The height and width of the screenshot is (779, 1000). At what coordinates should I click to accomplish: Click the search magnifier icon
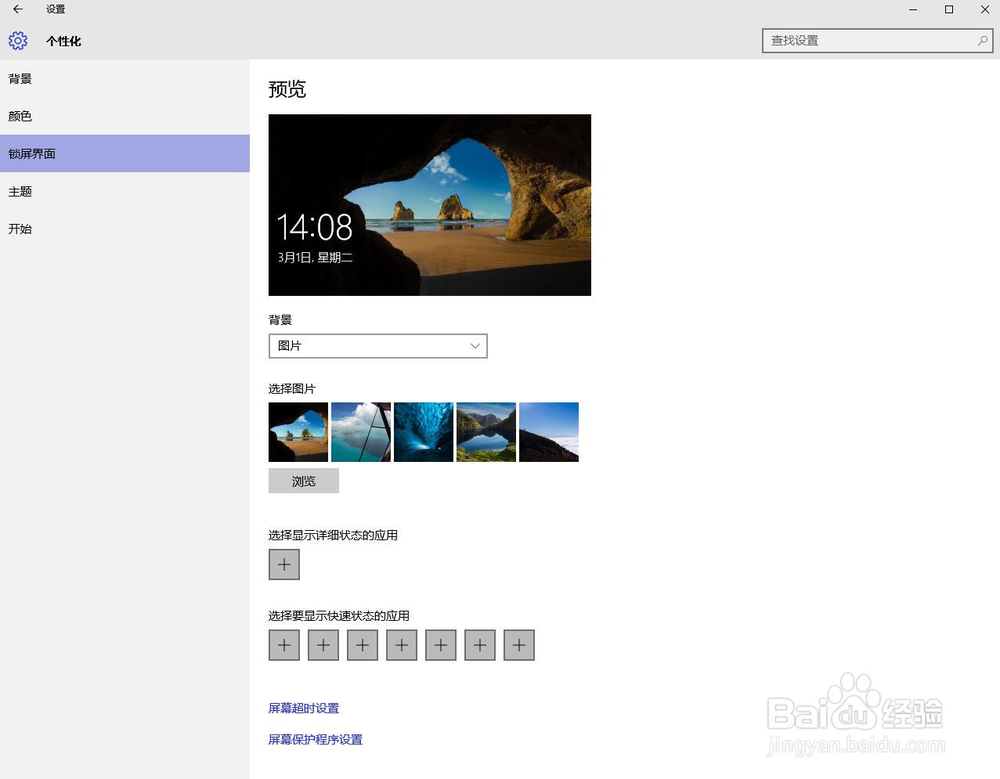pos(983,41)
